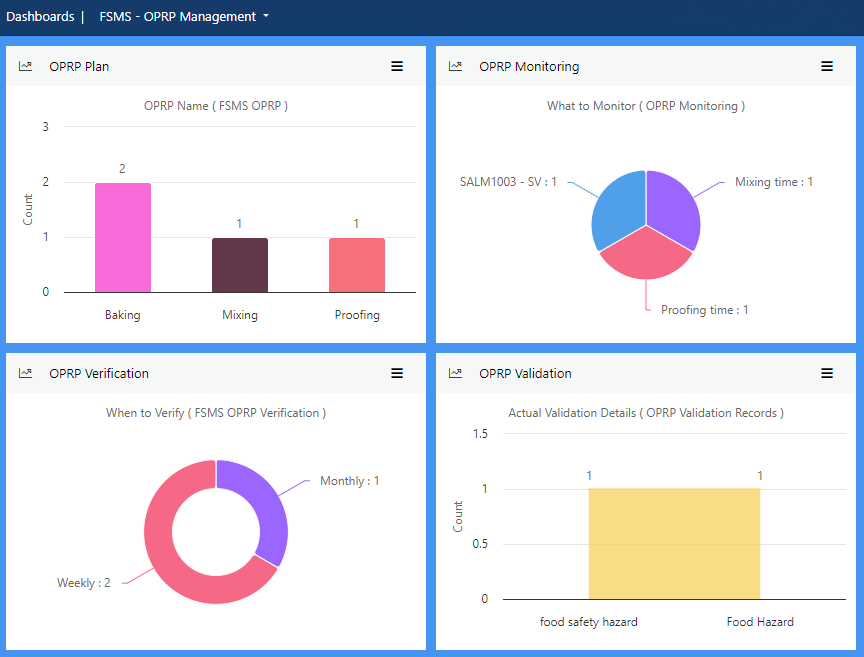Open the OPRP Validation hamburger menu
The width and height of the screenshot is (864, 657).
[x=827, y=373]
